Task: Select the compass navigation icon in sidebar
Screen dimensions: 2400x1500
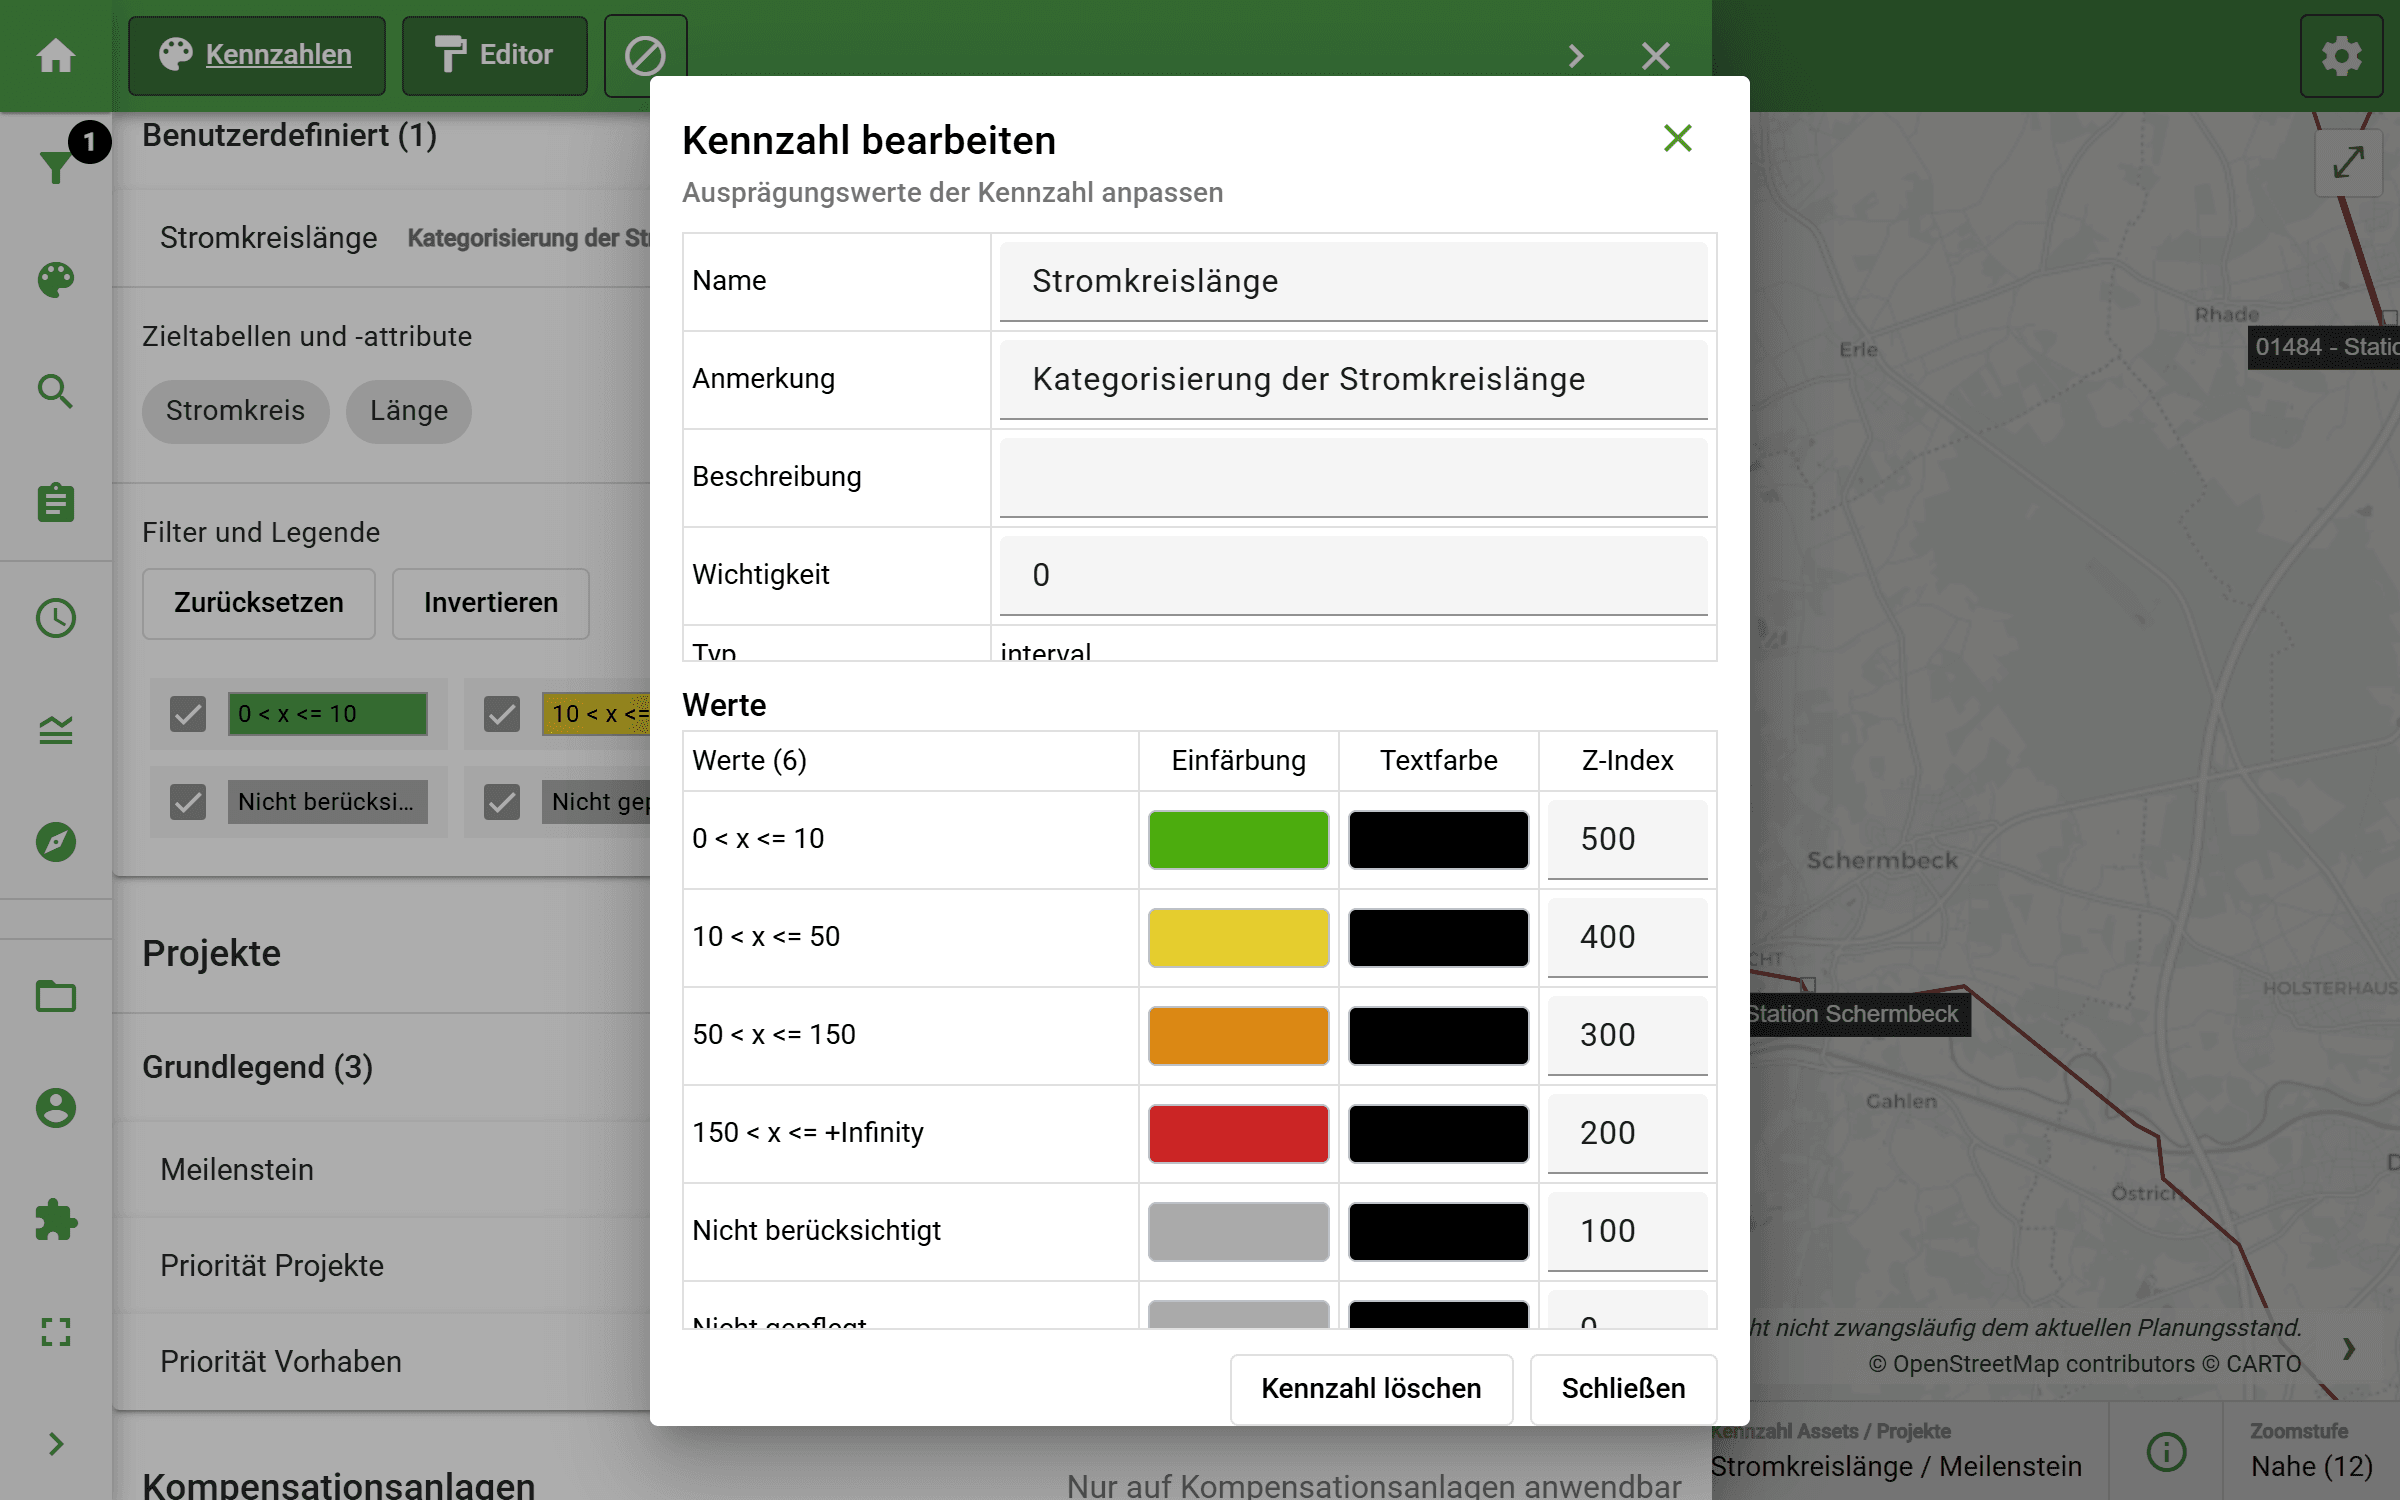Action: pos(55,842)
